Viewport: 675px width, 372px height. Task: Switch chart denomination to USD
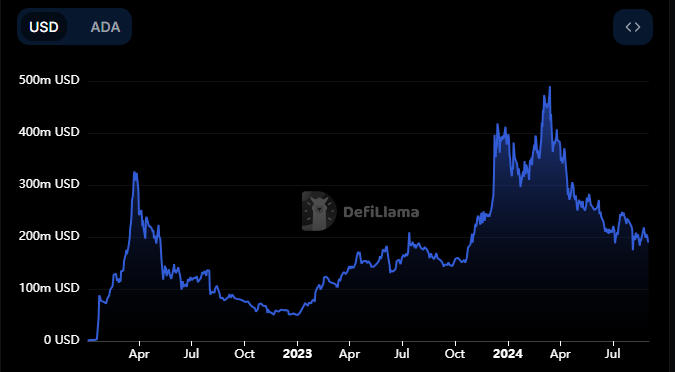pos(44,27)
